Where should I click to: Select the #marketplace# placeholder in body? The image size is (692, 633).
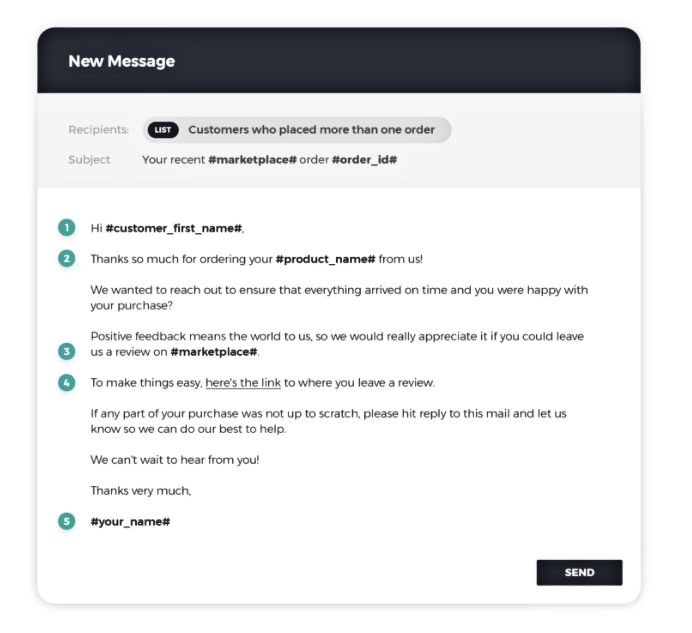pyautogui.click(x=214, y=352)
